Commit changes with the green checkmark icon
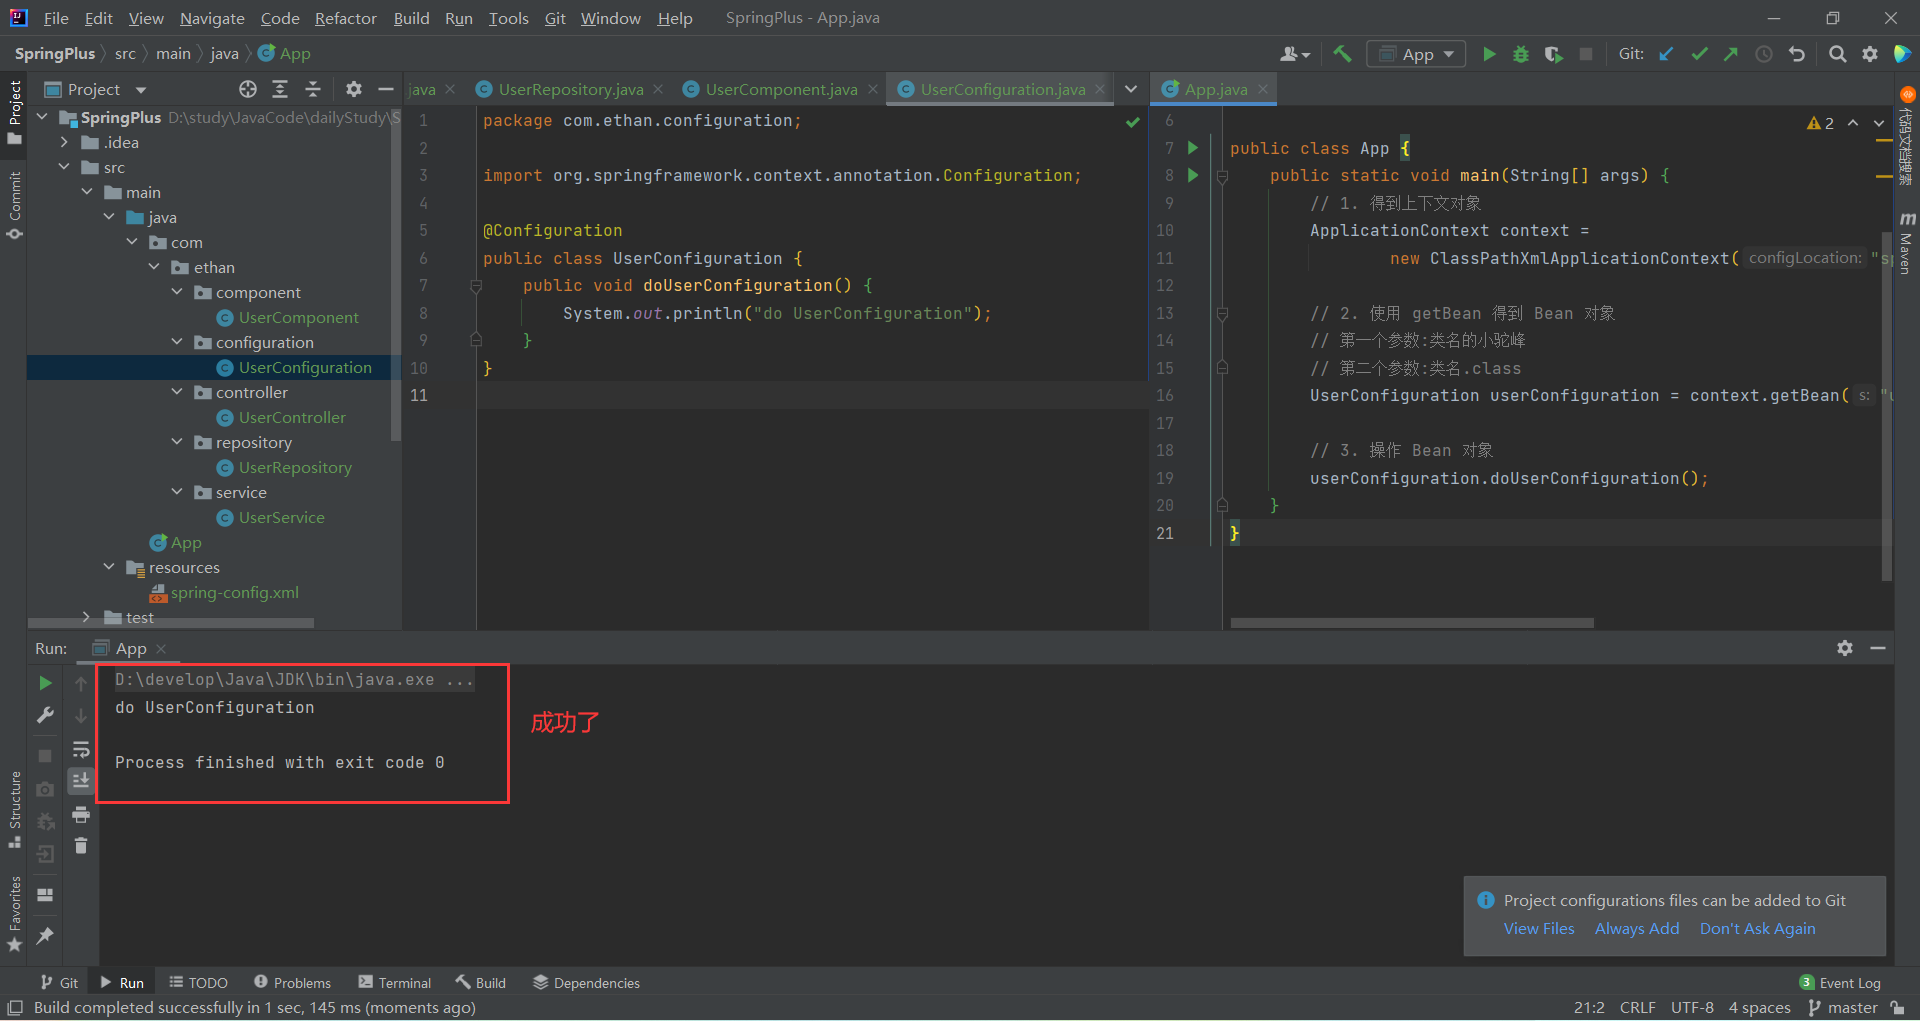The width and height of the screenshot is (1920, 1021). [x=1699, y=54]
